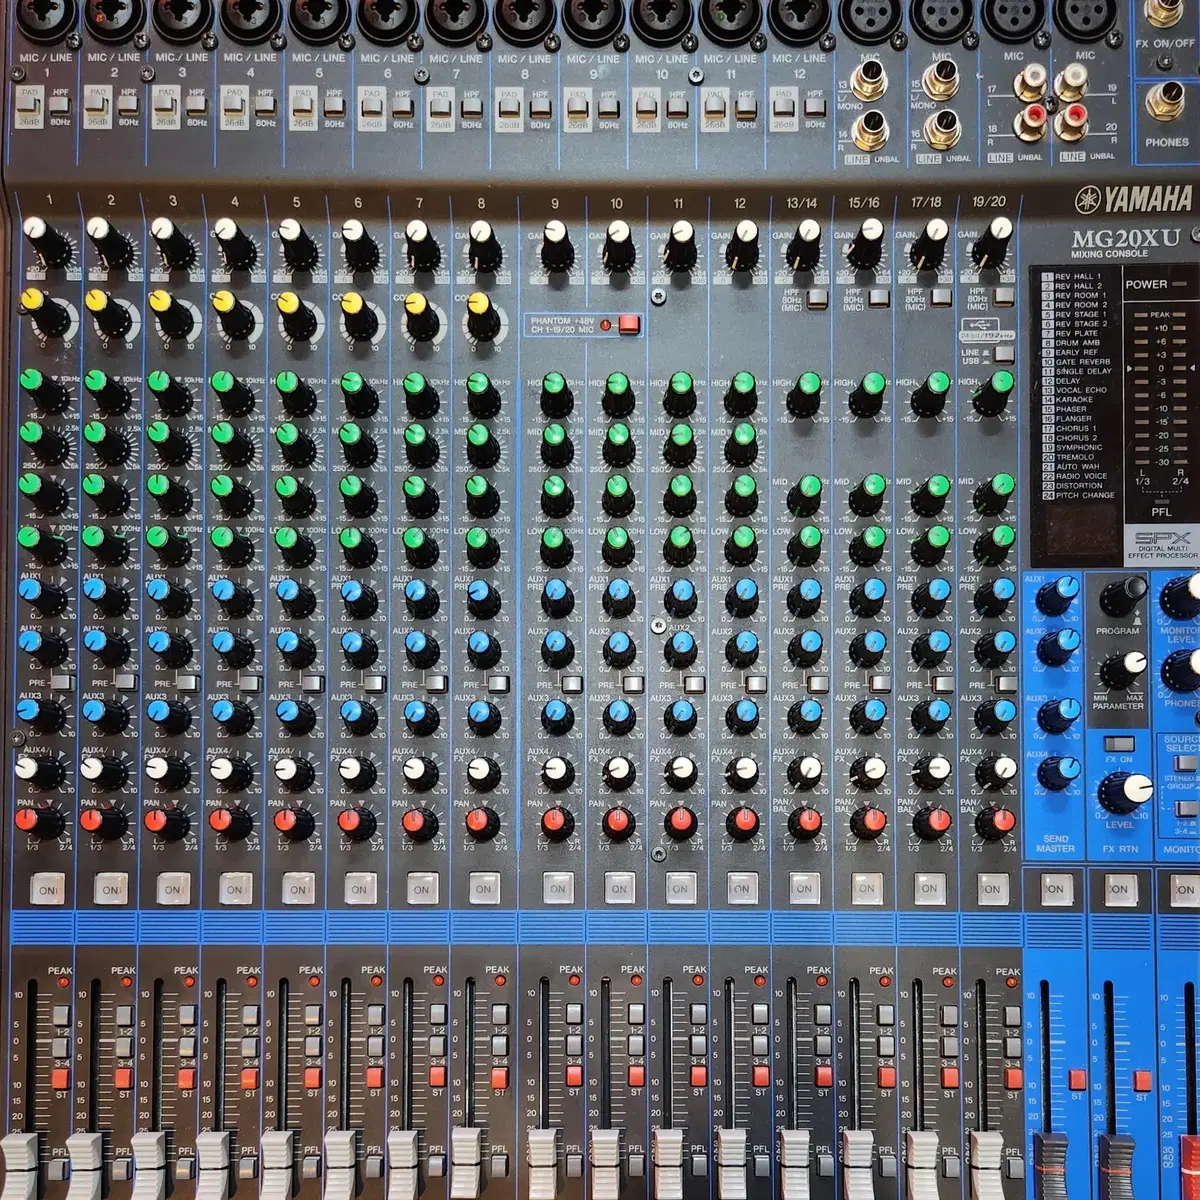This screenshot has width=1200, height=1200.
Task: Engage the PAD 26dB switch on channel 1
Action: pos(28,105)
